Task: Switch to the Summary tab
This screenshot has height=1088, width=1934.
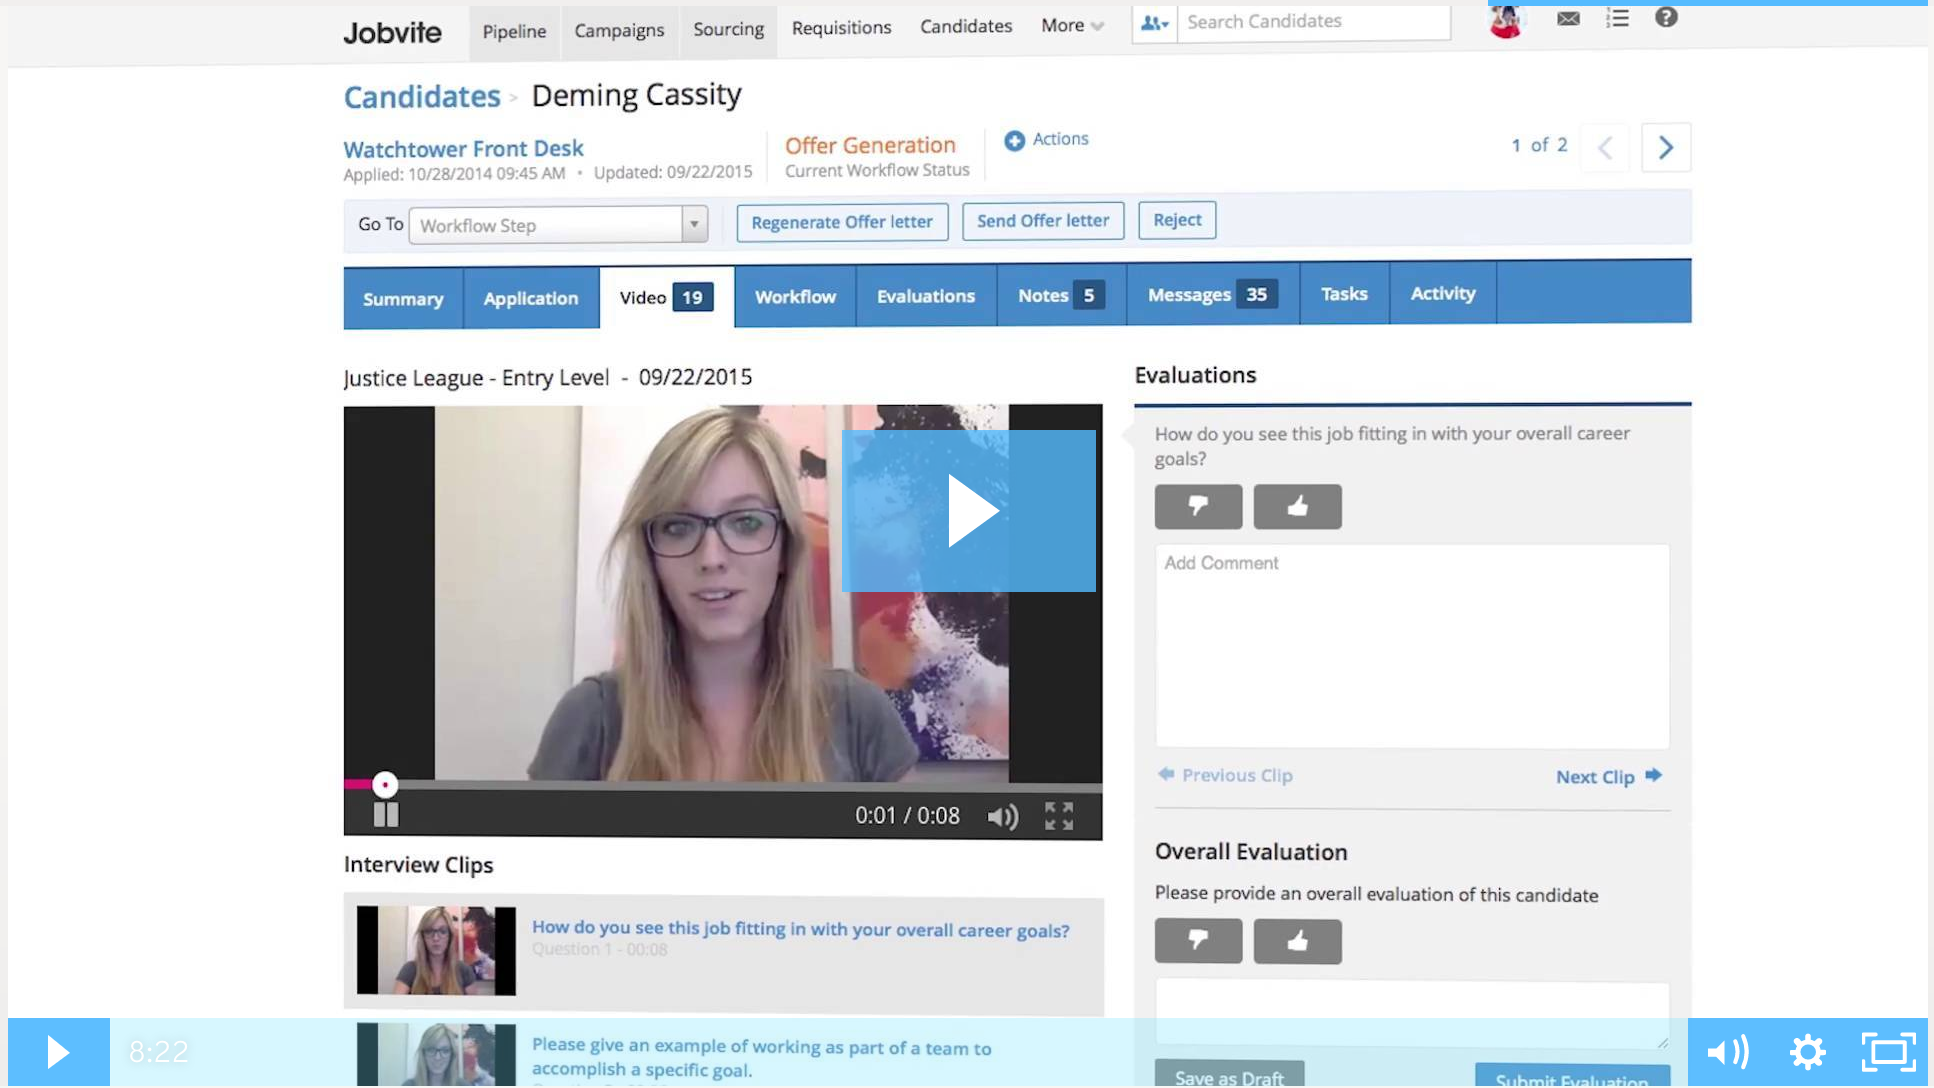Action: [403, 299]
